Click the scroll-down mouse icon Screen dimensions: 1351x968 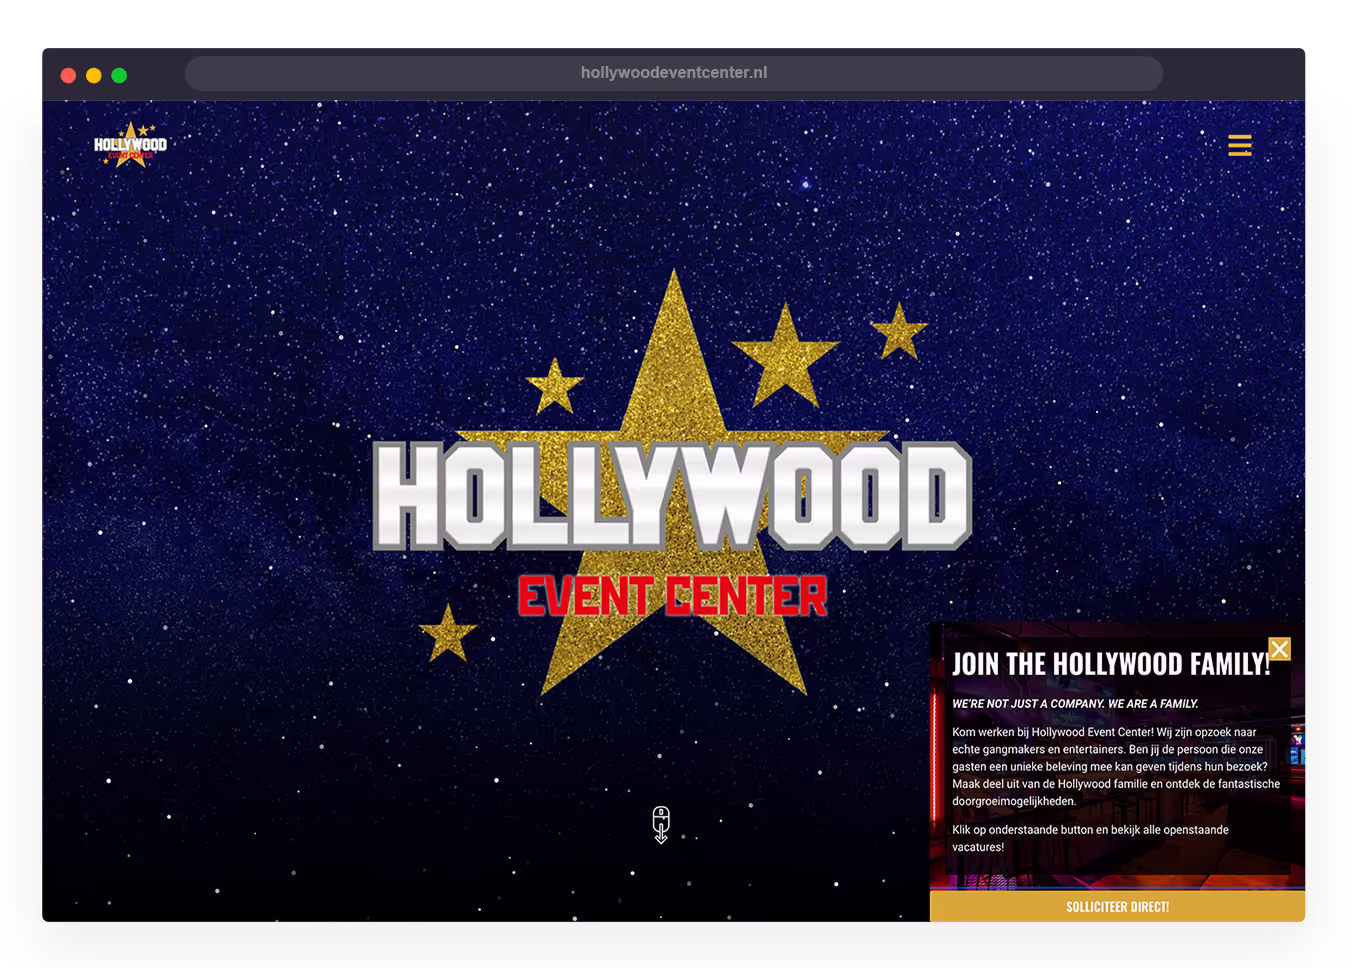[x=661, y=825]
